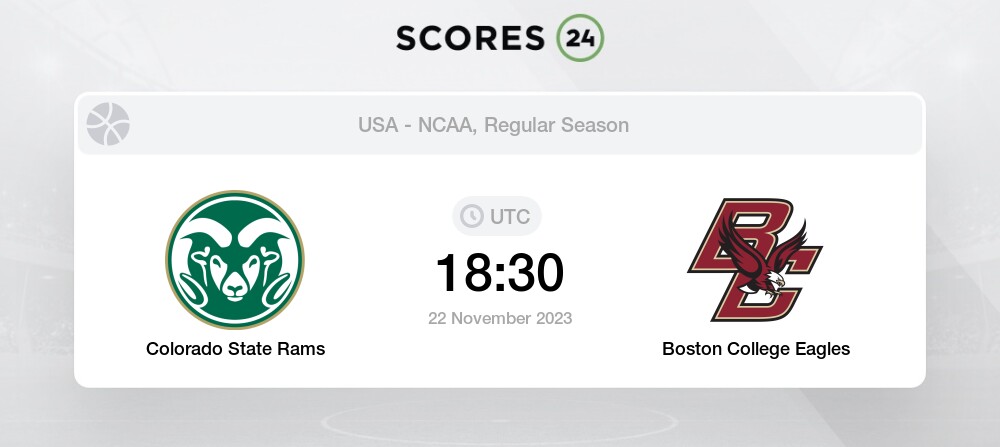The height and width of the screenshot is (447, 1000).
Task: Select the Boston College Eagles team name
Action: pos(756,349)
